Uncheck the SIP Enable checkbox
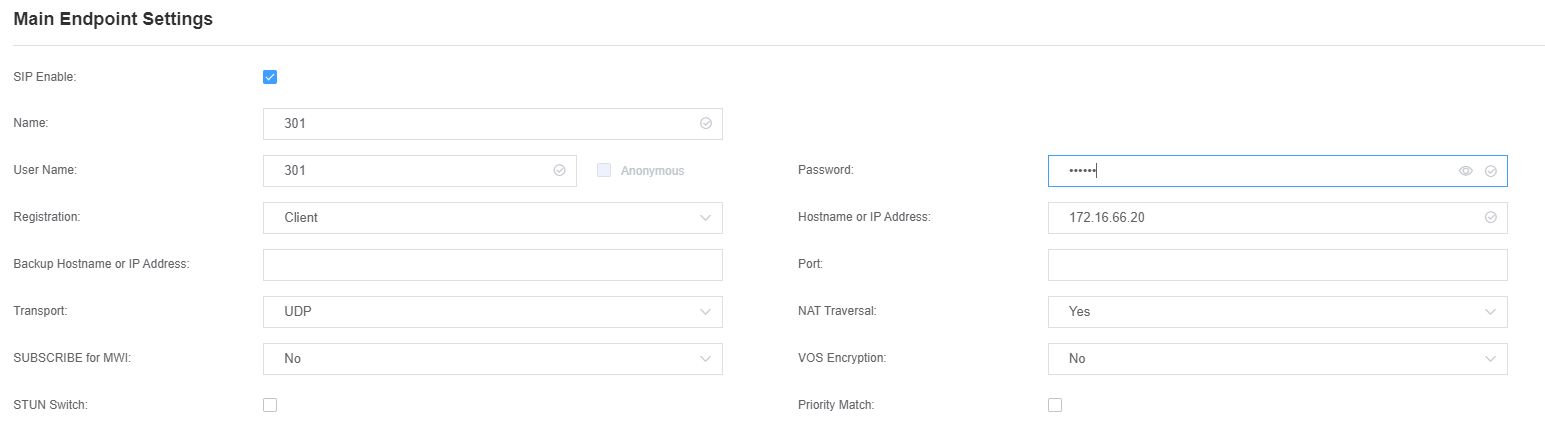Screen dimensions: 1545x428 (270, 77)
